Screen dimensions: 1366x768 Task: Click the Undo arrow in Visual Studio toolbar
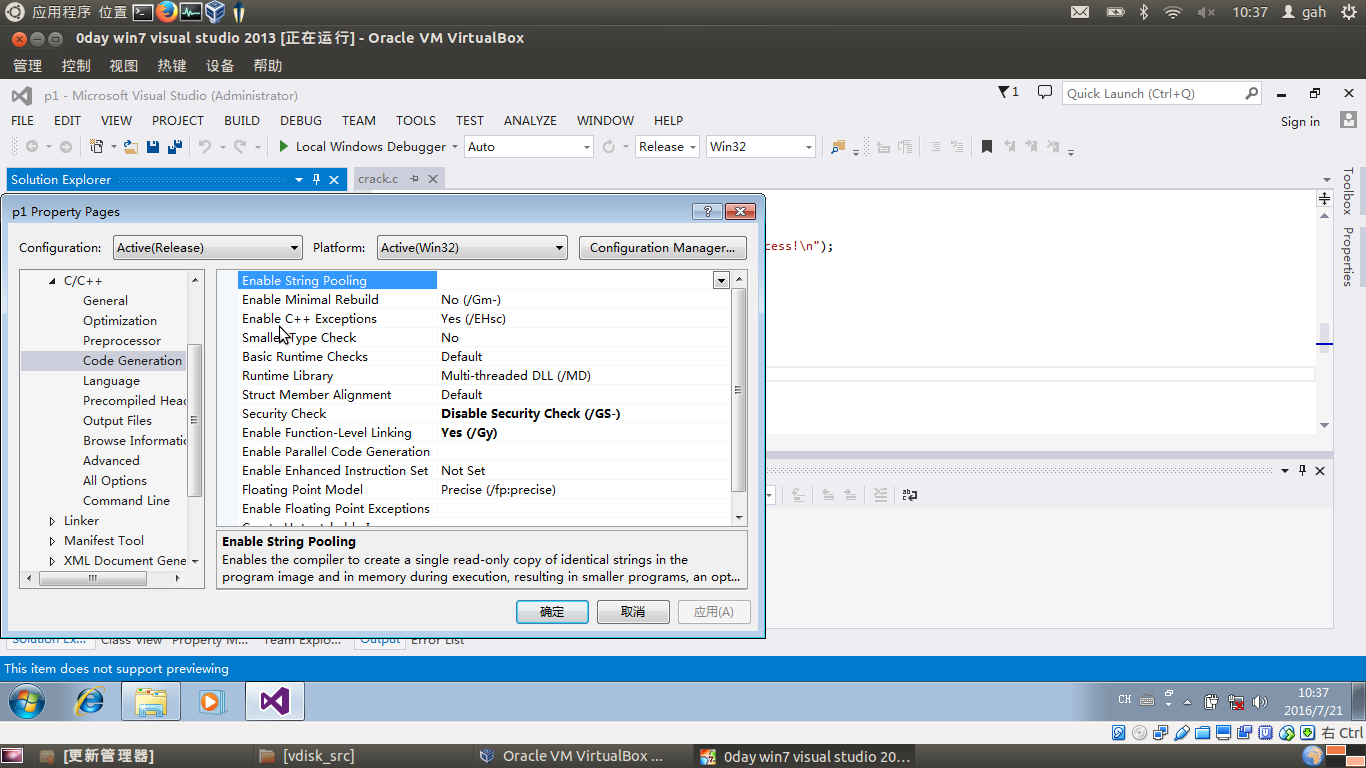(x=204, y=147)
